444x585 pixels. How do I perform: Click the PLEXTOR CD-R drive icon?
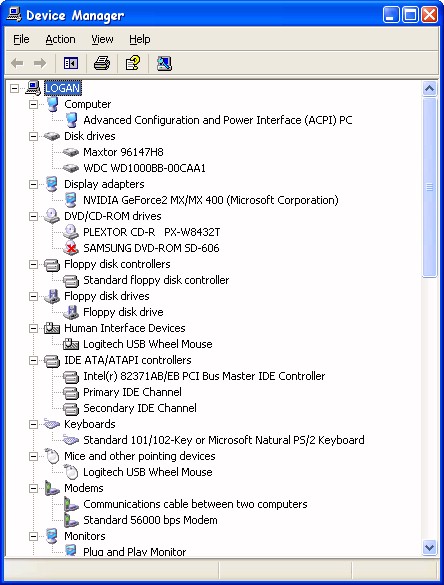pos(71,232)
